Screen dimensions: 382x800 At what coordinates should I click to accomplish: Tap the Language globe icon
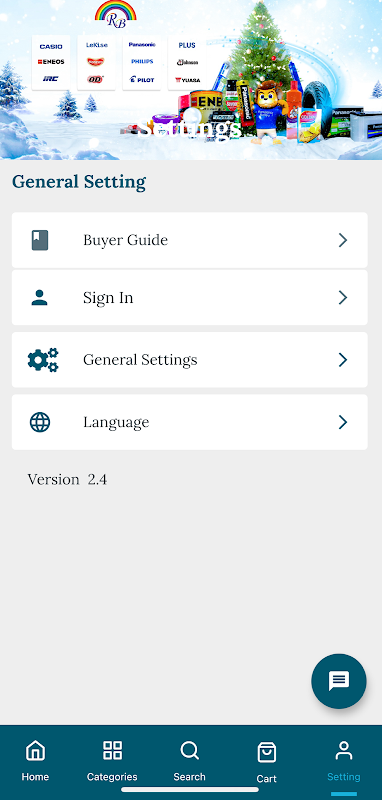40,422
